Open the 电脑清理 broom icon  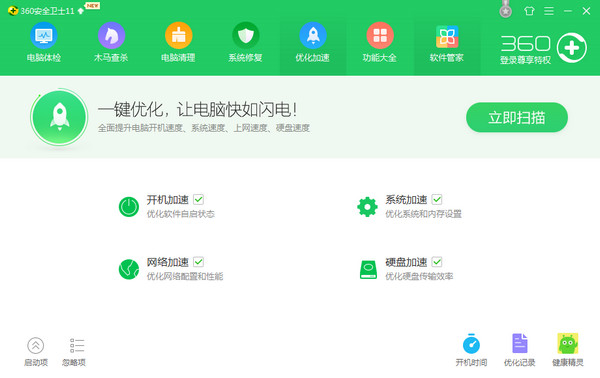coord(178,36)
